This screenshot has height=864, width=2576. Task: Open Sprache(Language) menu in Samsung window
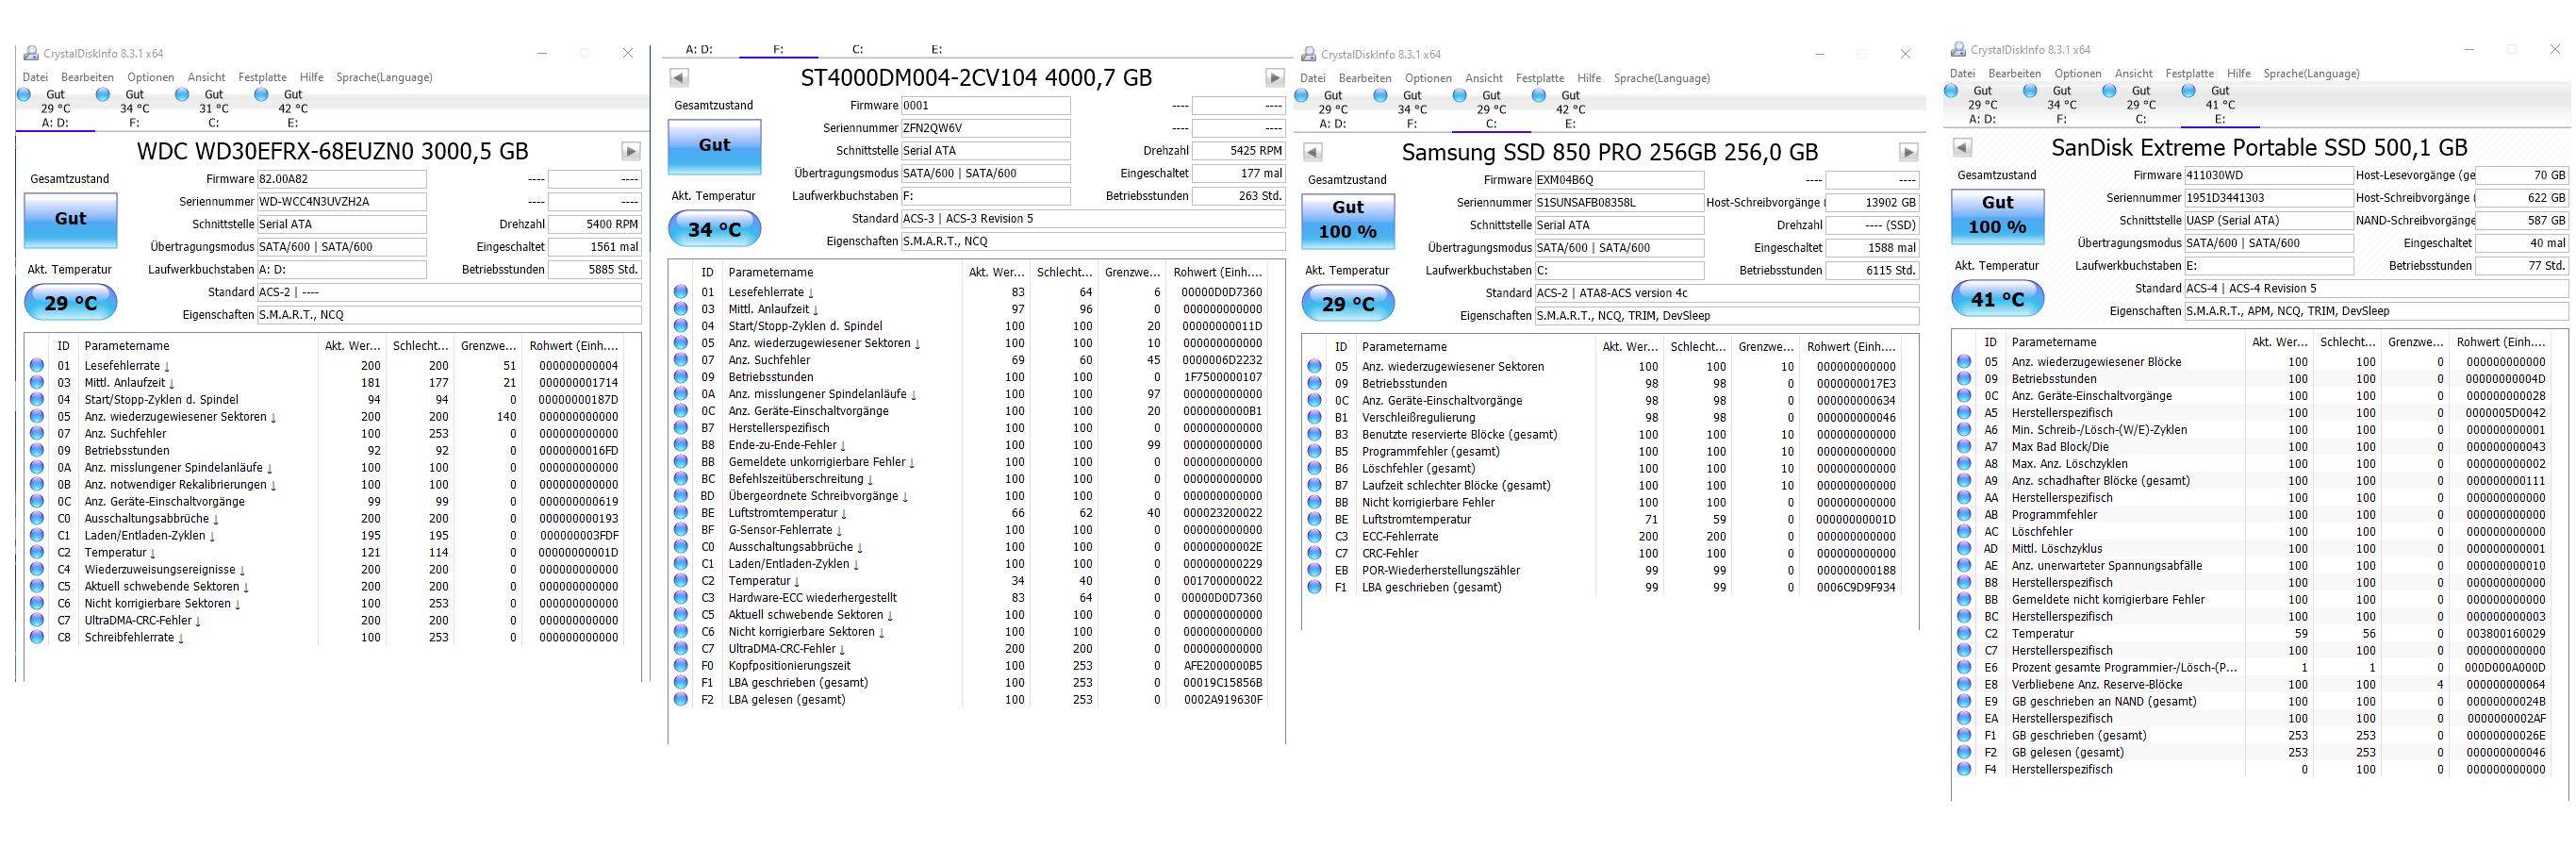point(1662,78)
